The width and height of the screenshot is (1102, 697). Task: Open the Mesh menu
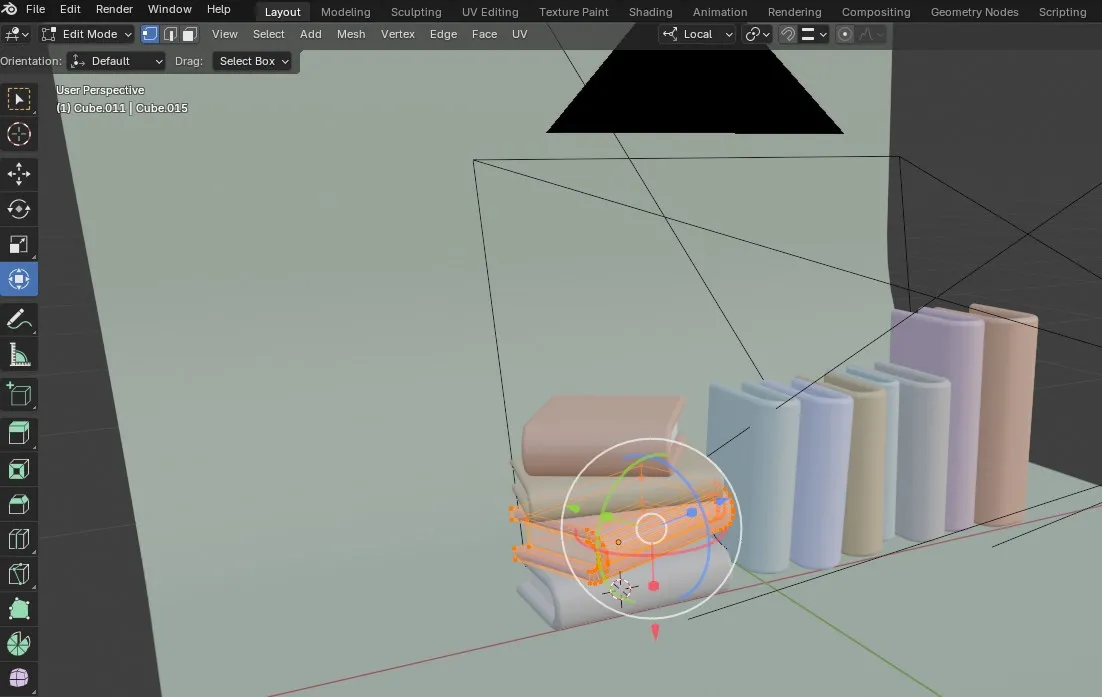[x=351, y=34]
